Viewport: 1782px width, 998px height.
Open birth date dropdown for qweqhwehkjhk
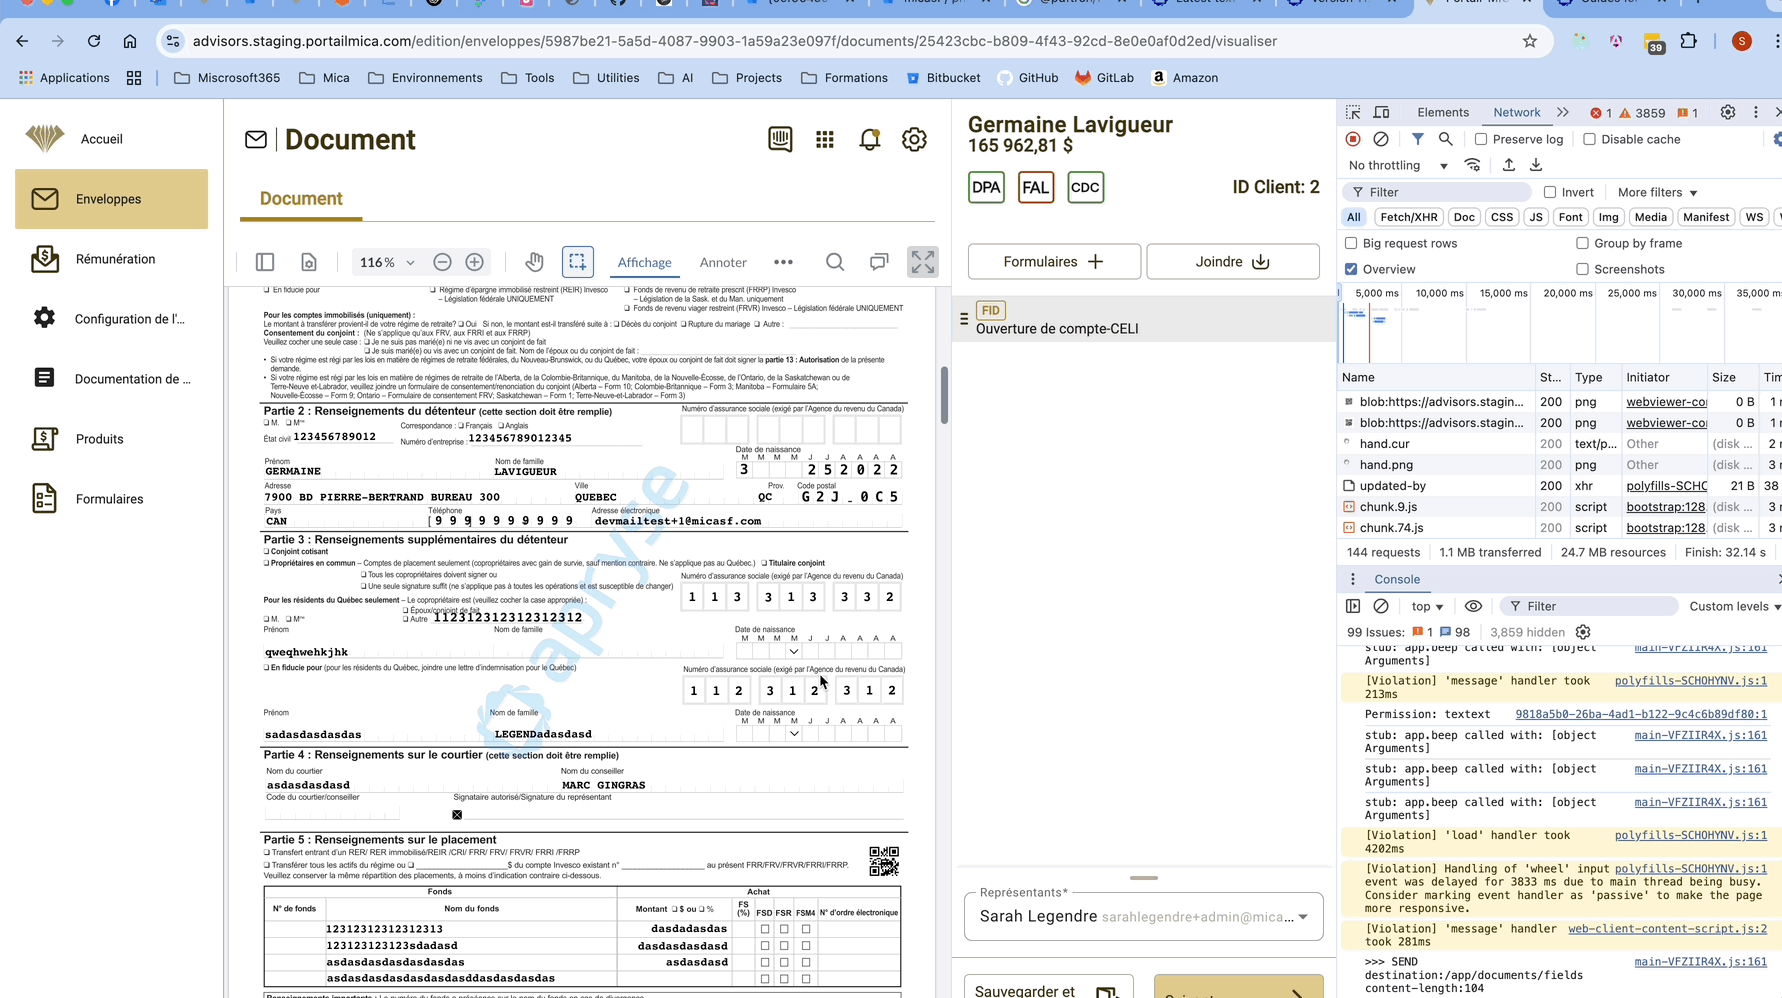794,651
